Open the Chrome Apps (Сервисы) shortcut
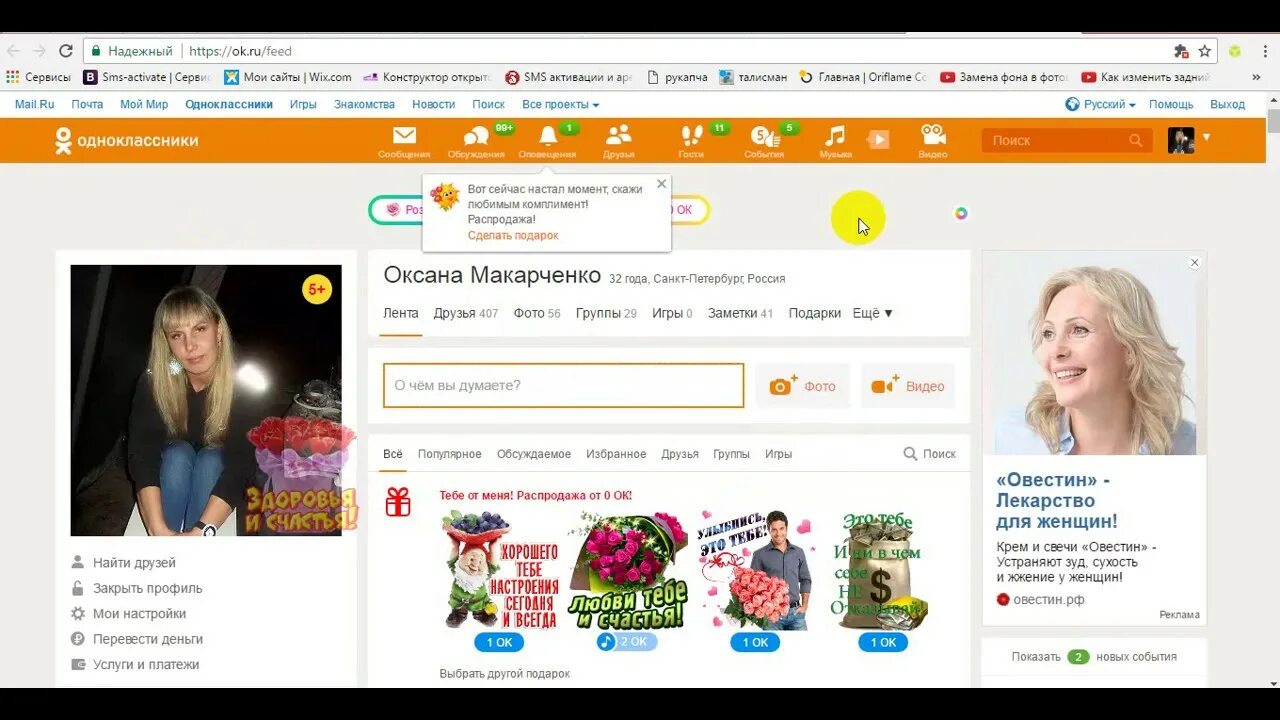1280x720 pixels. coord(38,77)
